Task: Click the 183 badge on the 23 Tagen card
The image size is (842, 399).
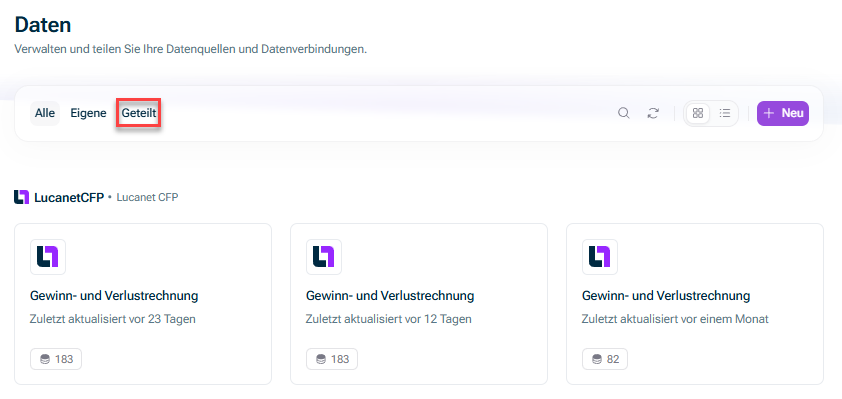Action: [x=56, y=359]
